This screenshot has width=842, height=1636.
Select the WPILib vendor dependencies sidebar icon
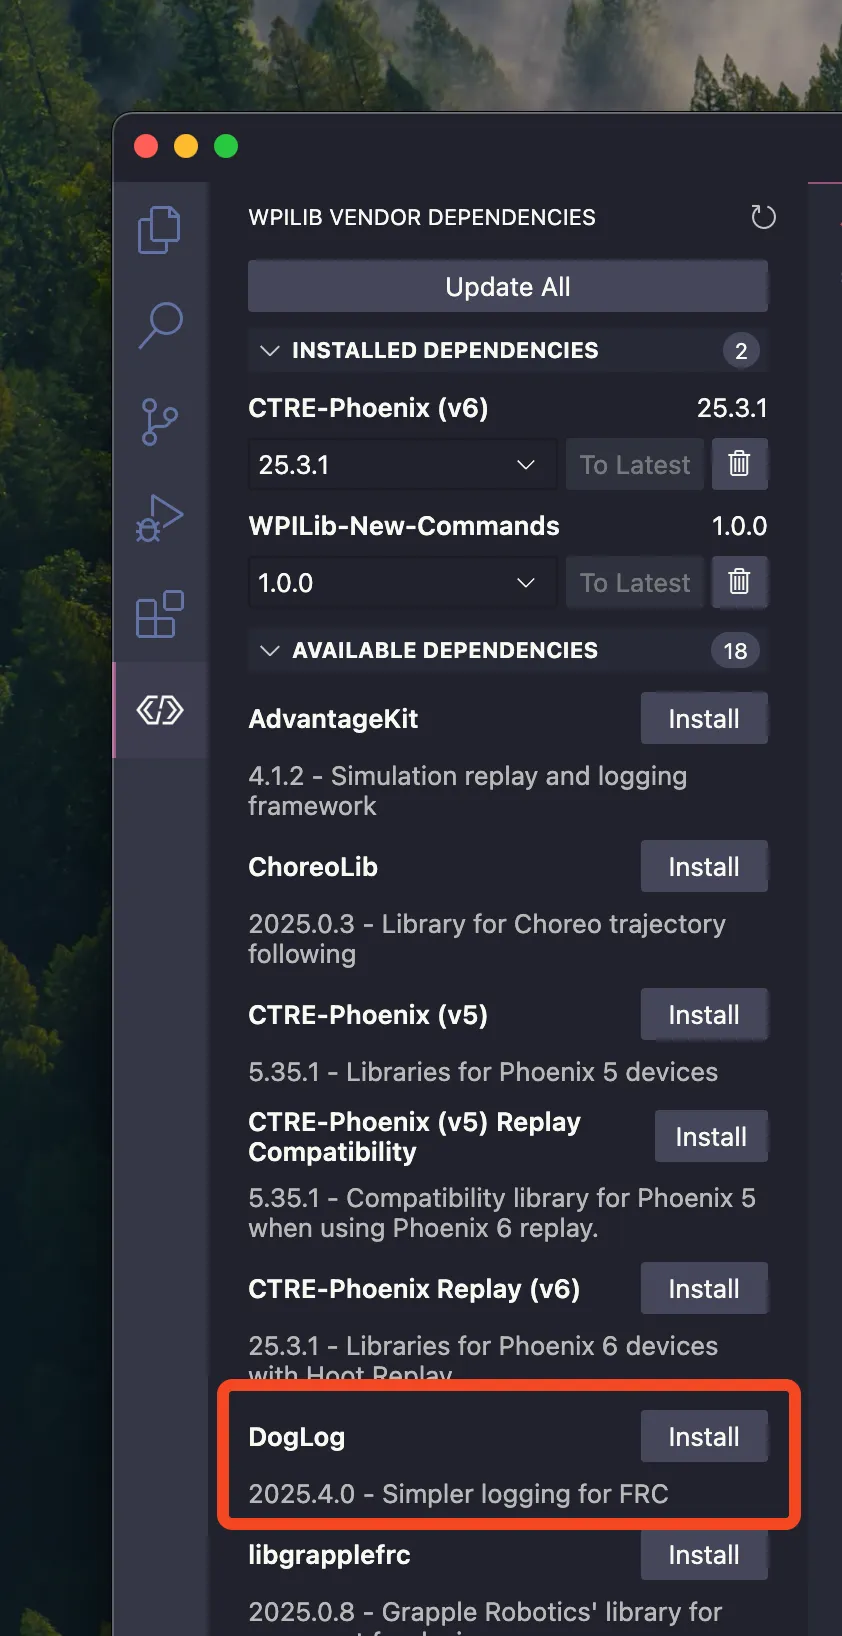click(161, 710)
